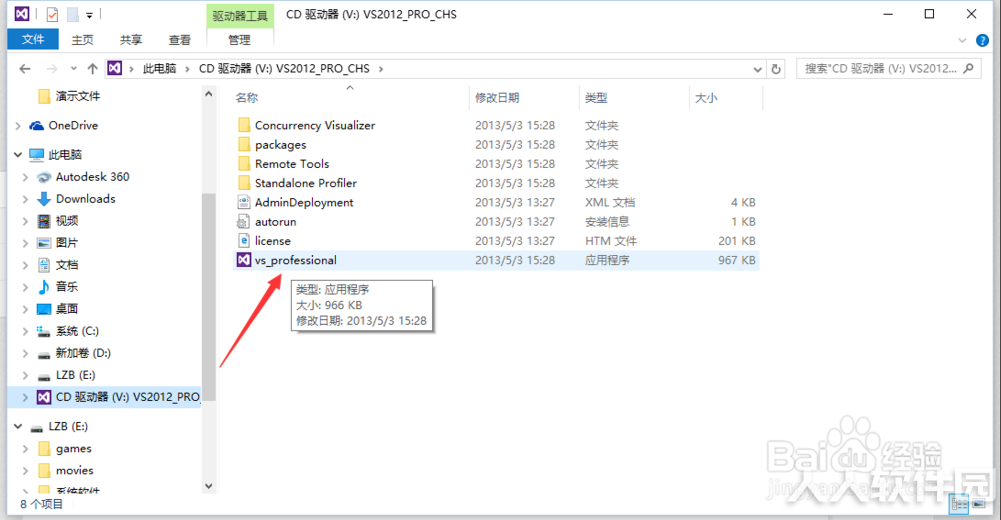
Task: Expand the OneDrive tree node
Action: (18, 126)
